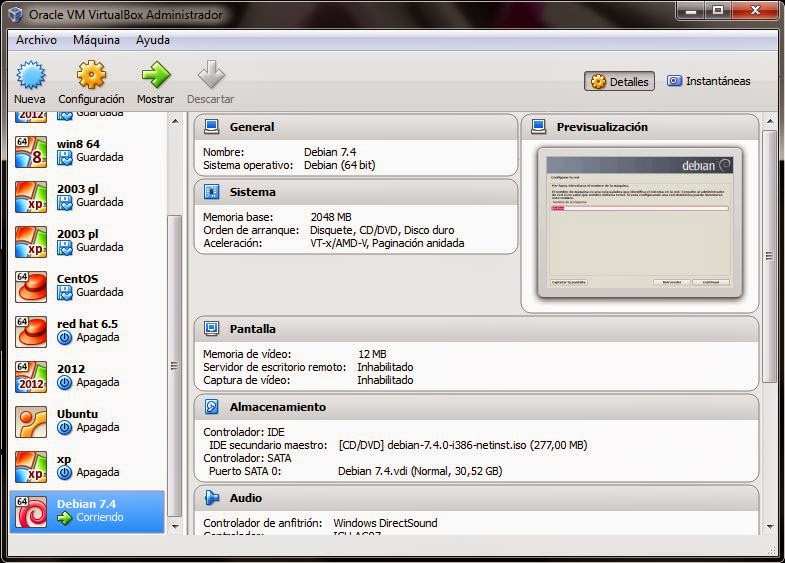Viewport: 785px width, 563px height.
Task: Click the Audio section speaker icon
Action: pos(211,498)
